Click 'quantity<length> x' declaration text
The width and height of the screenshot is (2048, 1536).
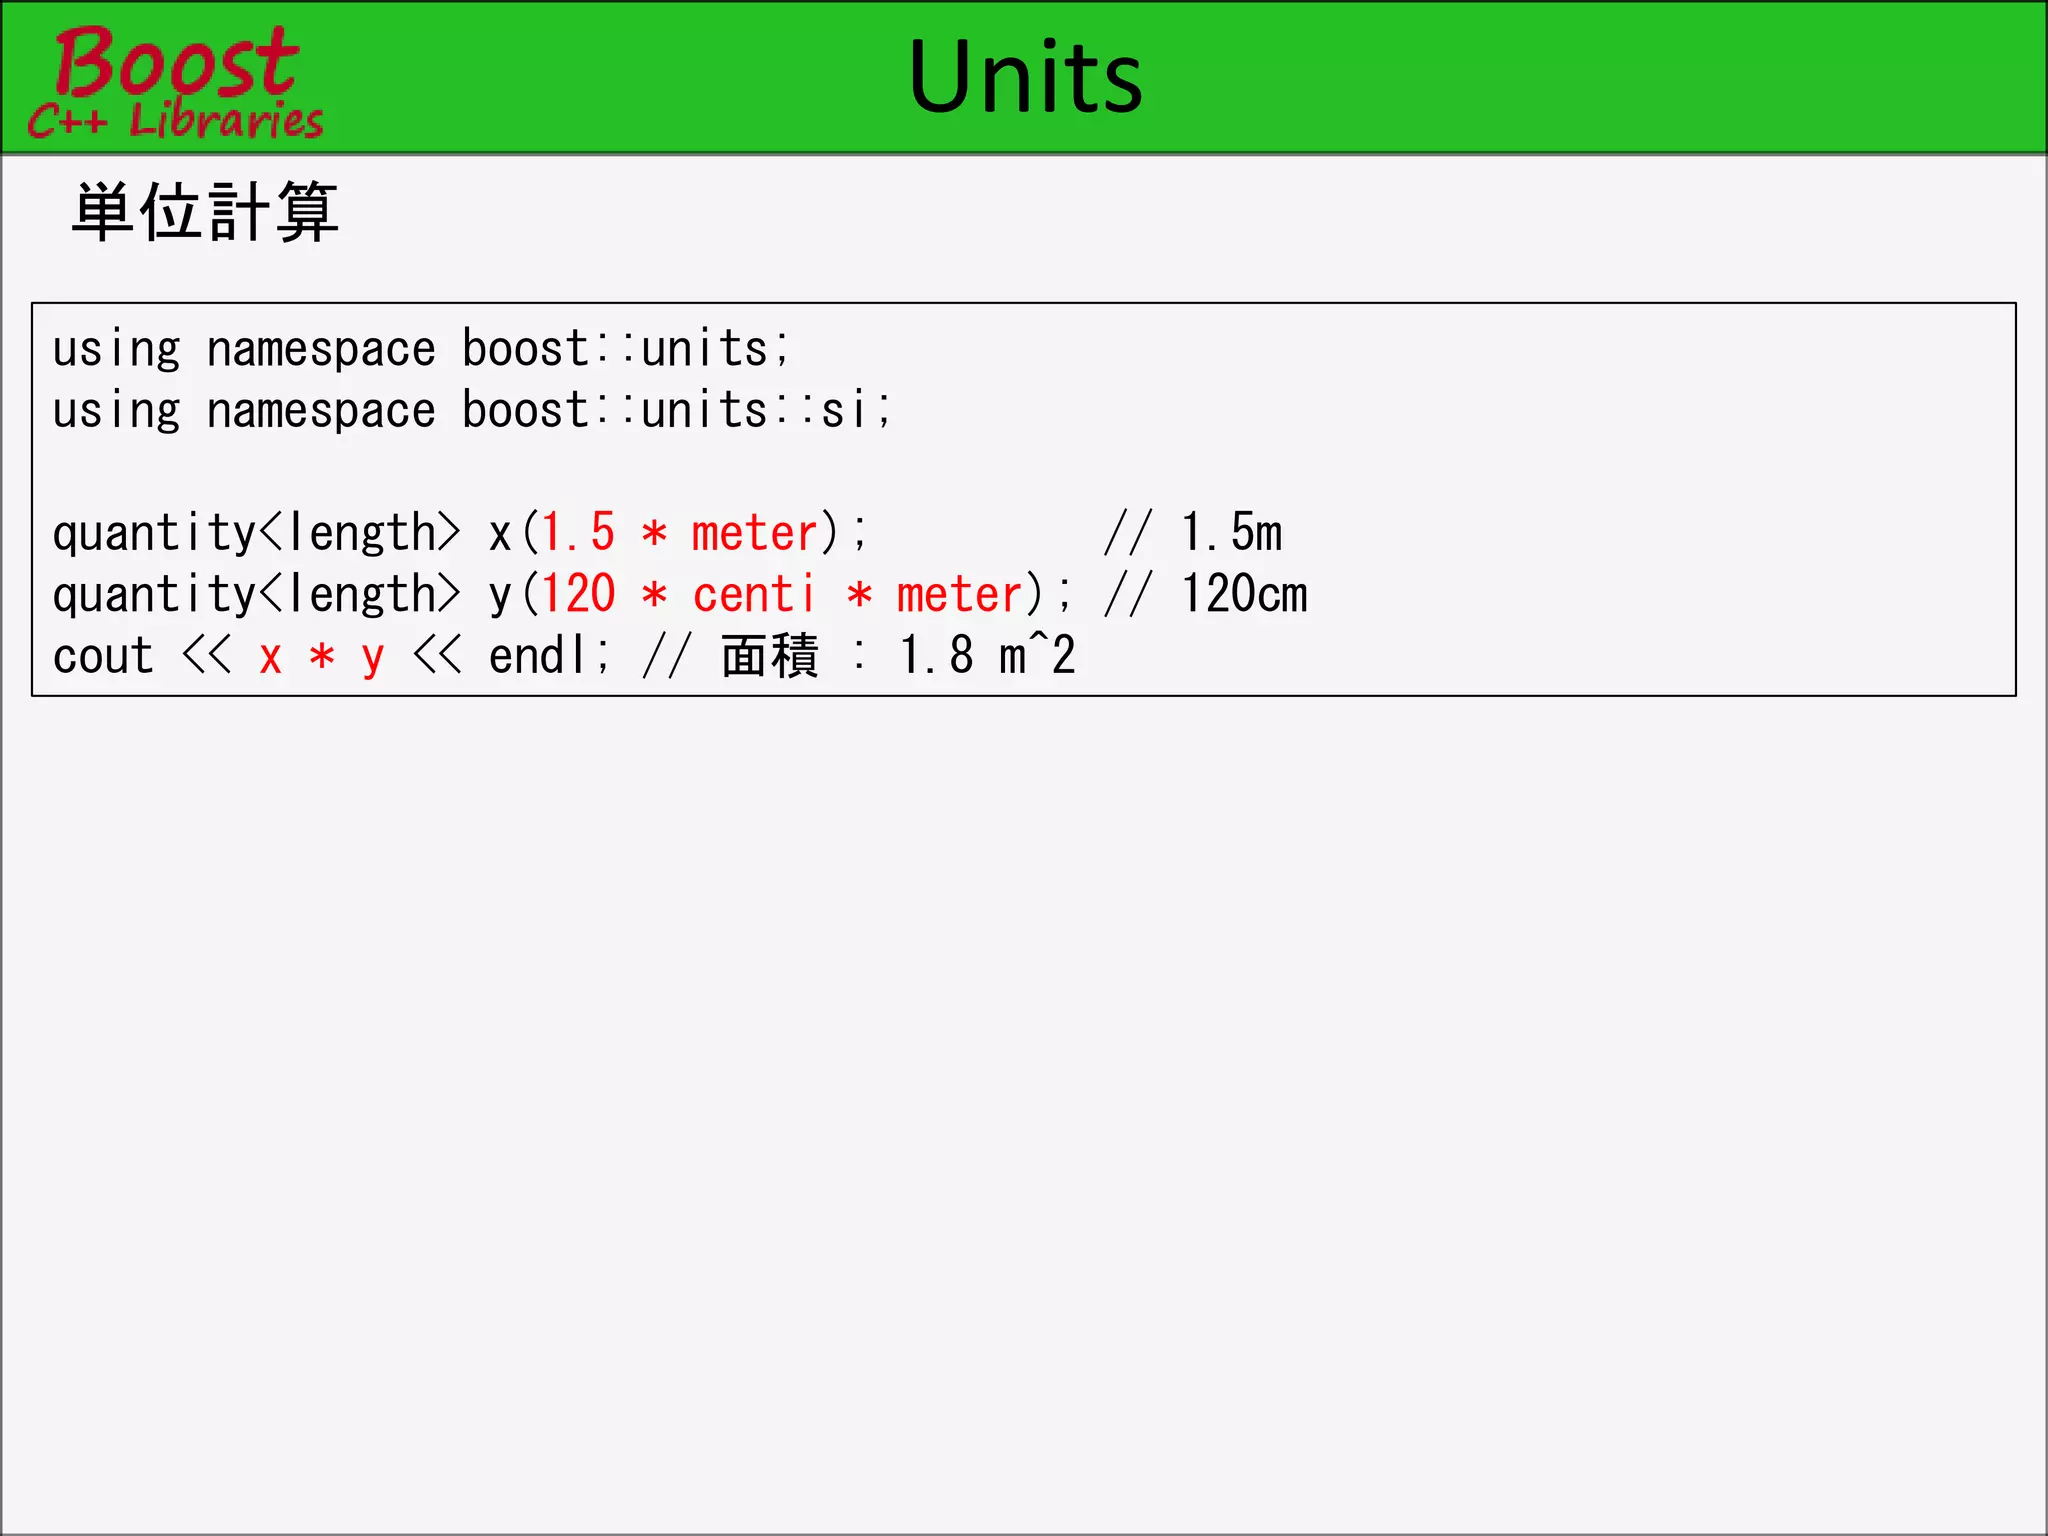coord(283,533)
